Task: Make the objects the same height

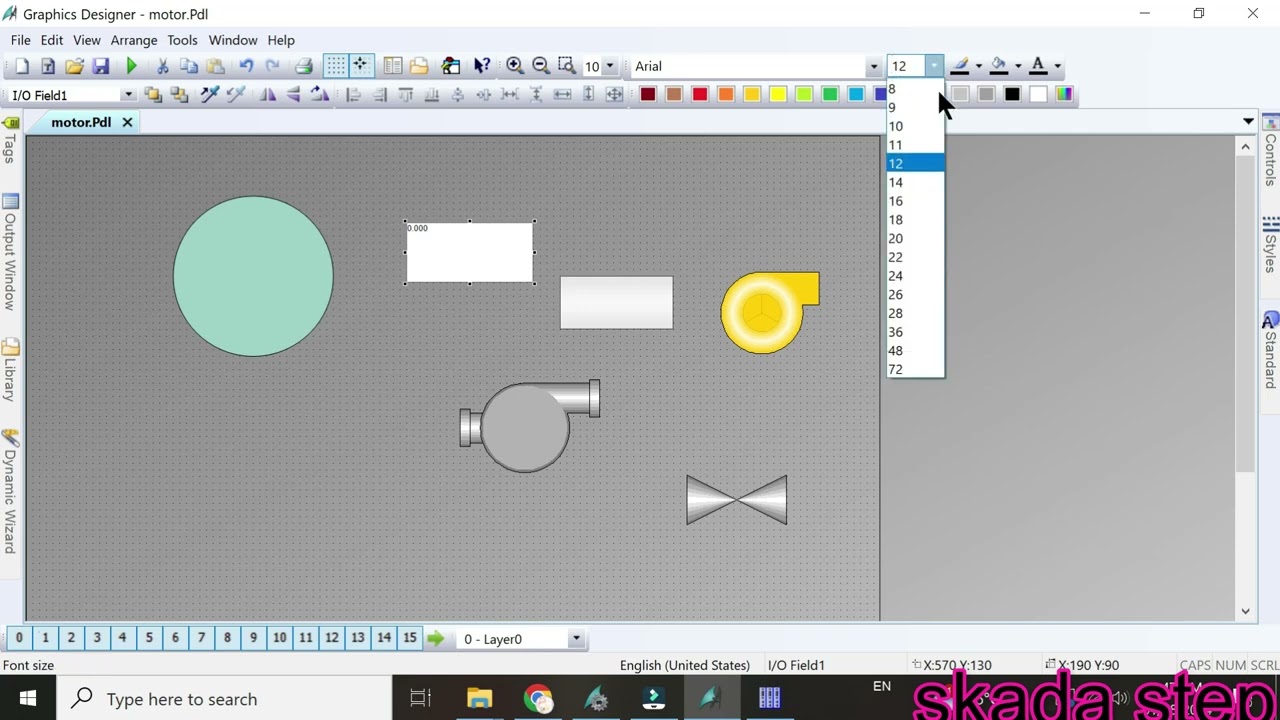Action: (588, 94)
